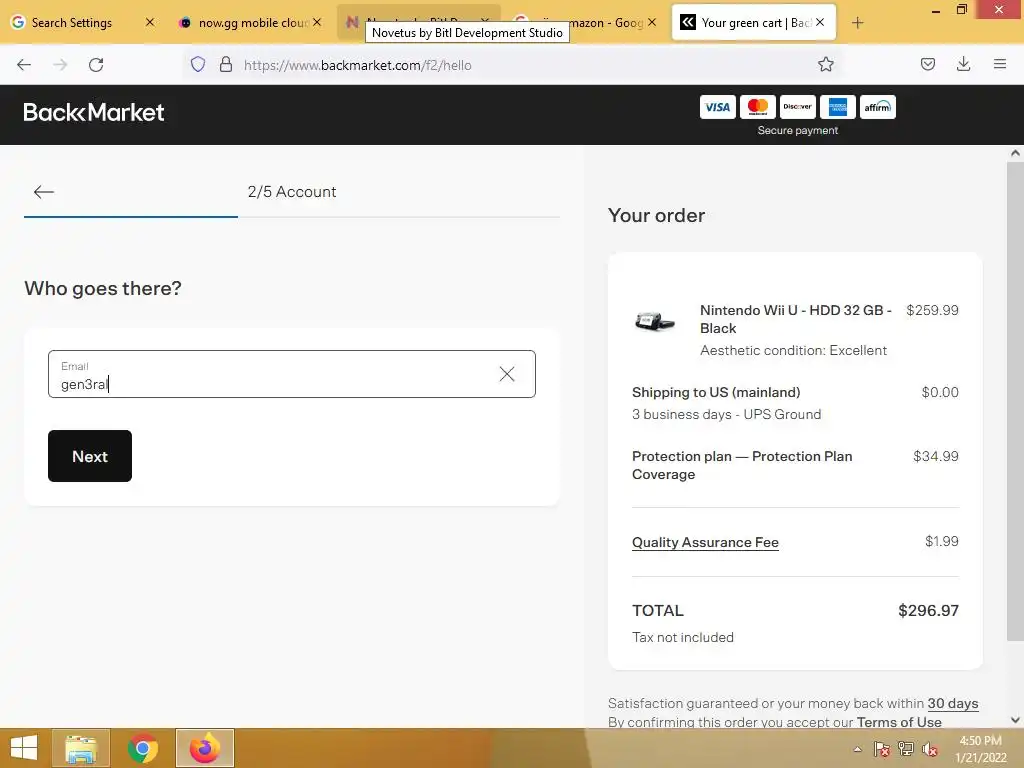Click the Back Market logo
The width and height of the screenshot is (1024, 768).
pos(93,112)
